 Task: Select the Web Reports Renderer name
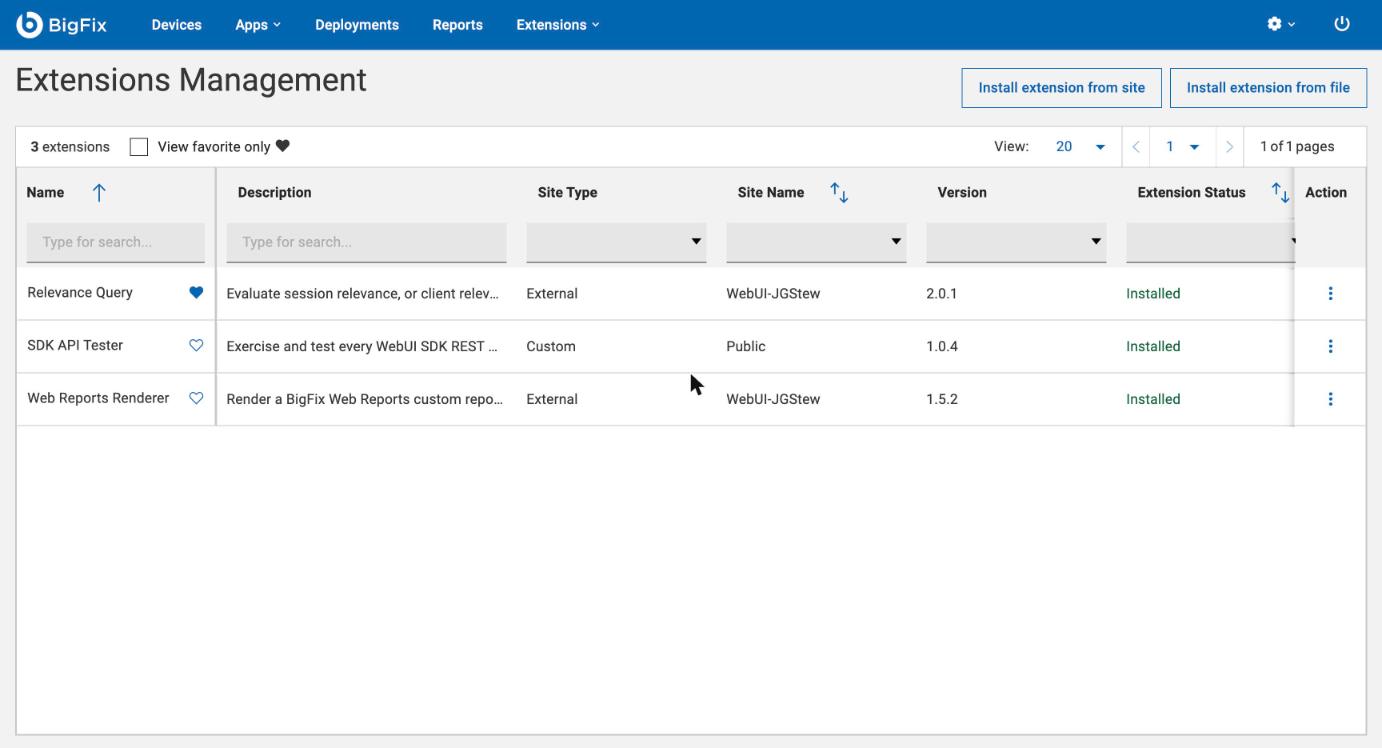(x=98, y=398)
